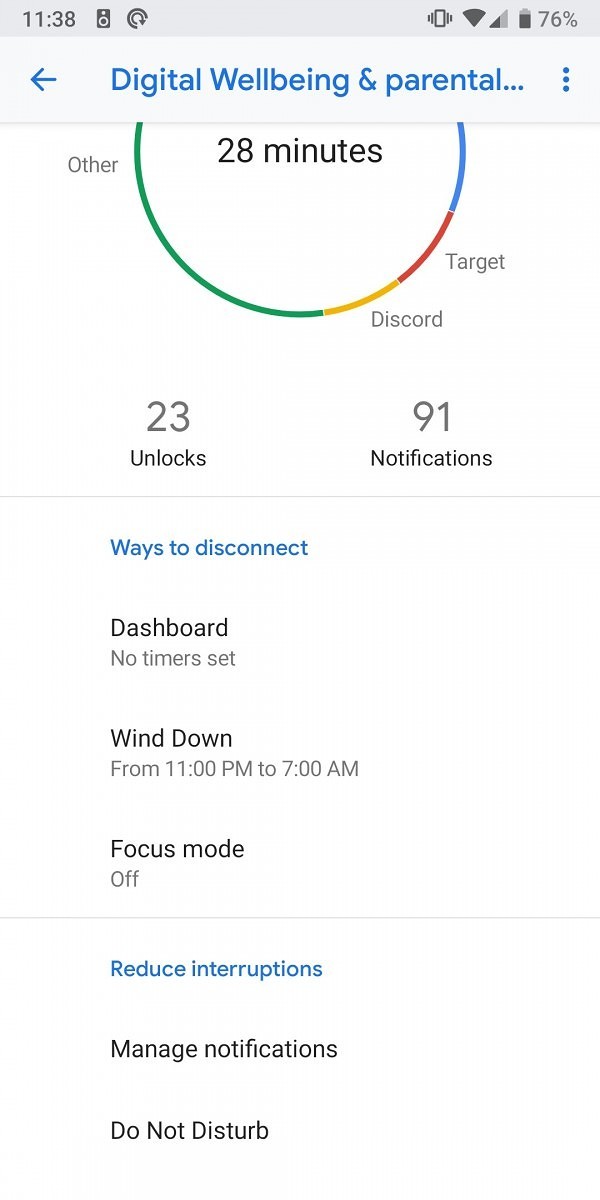Open the Dashboard timers option

[x=300, y=642]
